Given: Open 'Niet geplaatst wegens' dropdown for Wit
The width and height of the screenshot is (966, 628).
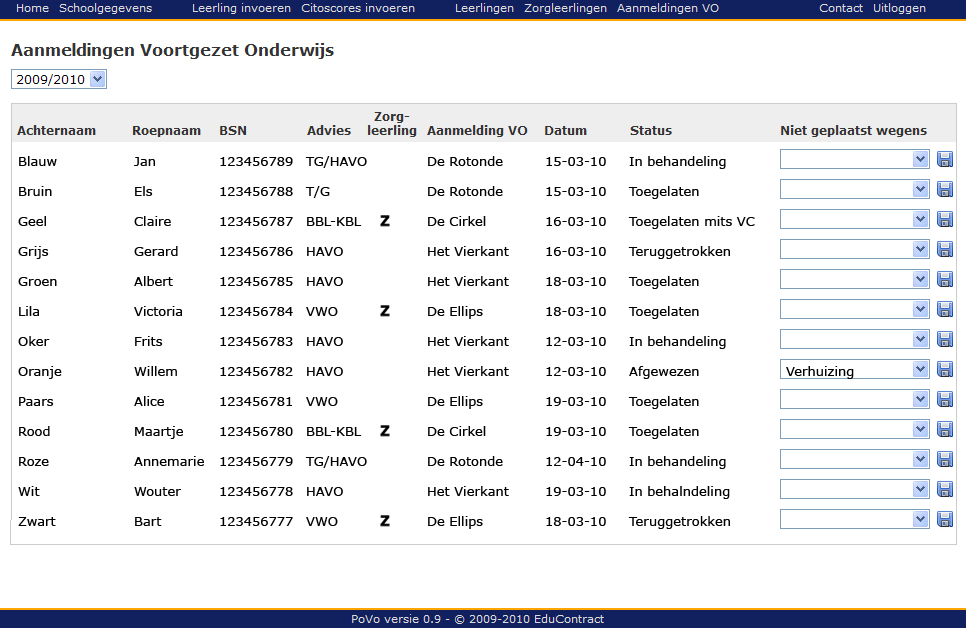Looking at the screenshot, I should click(854, 489).
